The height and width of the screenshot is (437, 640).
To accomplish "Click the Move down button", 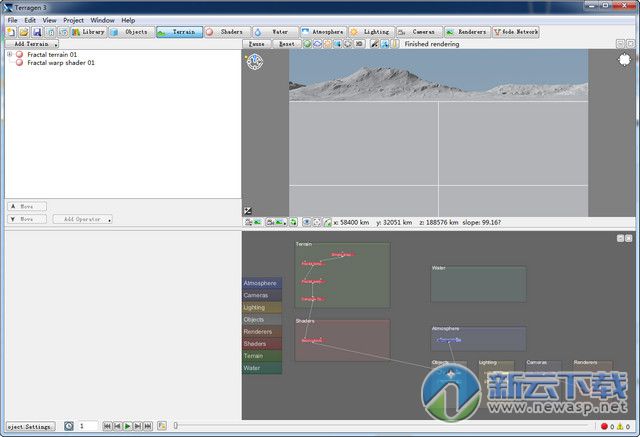I will [x=27, y=219].
